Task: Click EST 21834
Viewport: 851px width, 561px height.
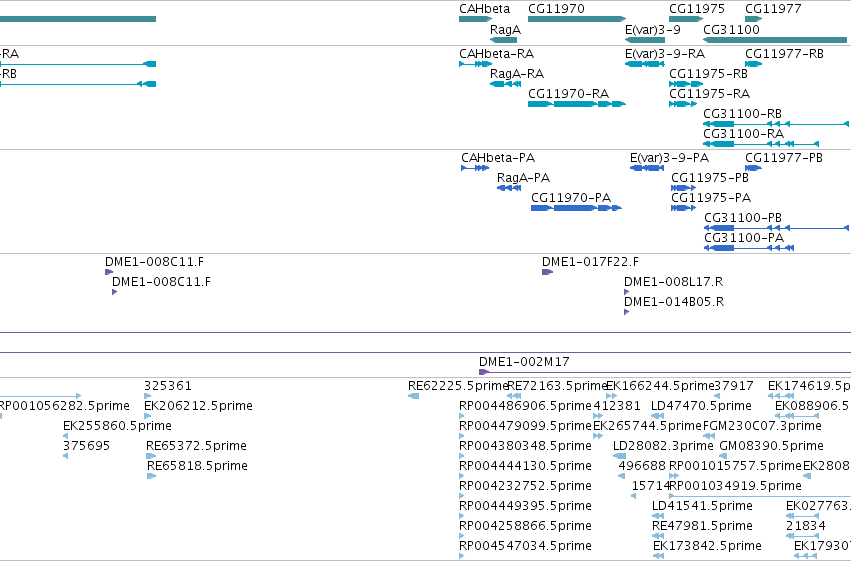Action: pyautogui.click(x=802, y=537)
